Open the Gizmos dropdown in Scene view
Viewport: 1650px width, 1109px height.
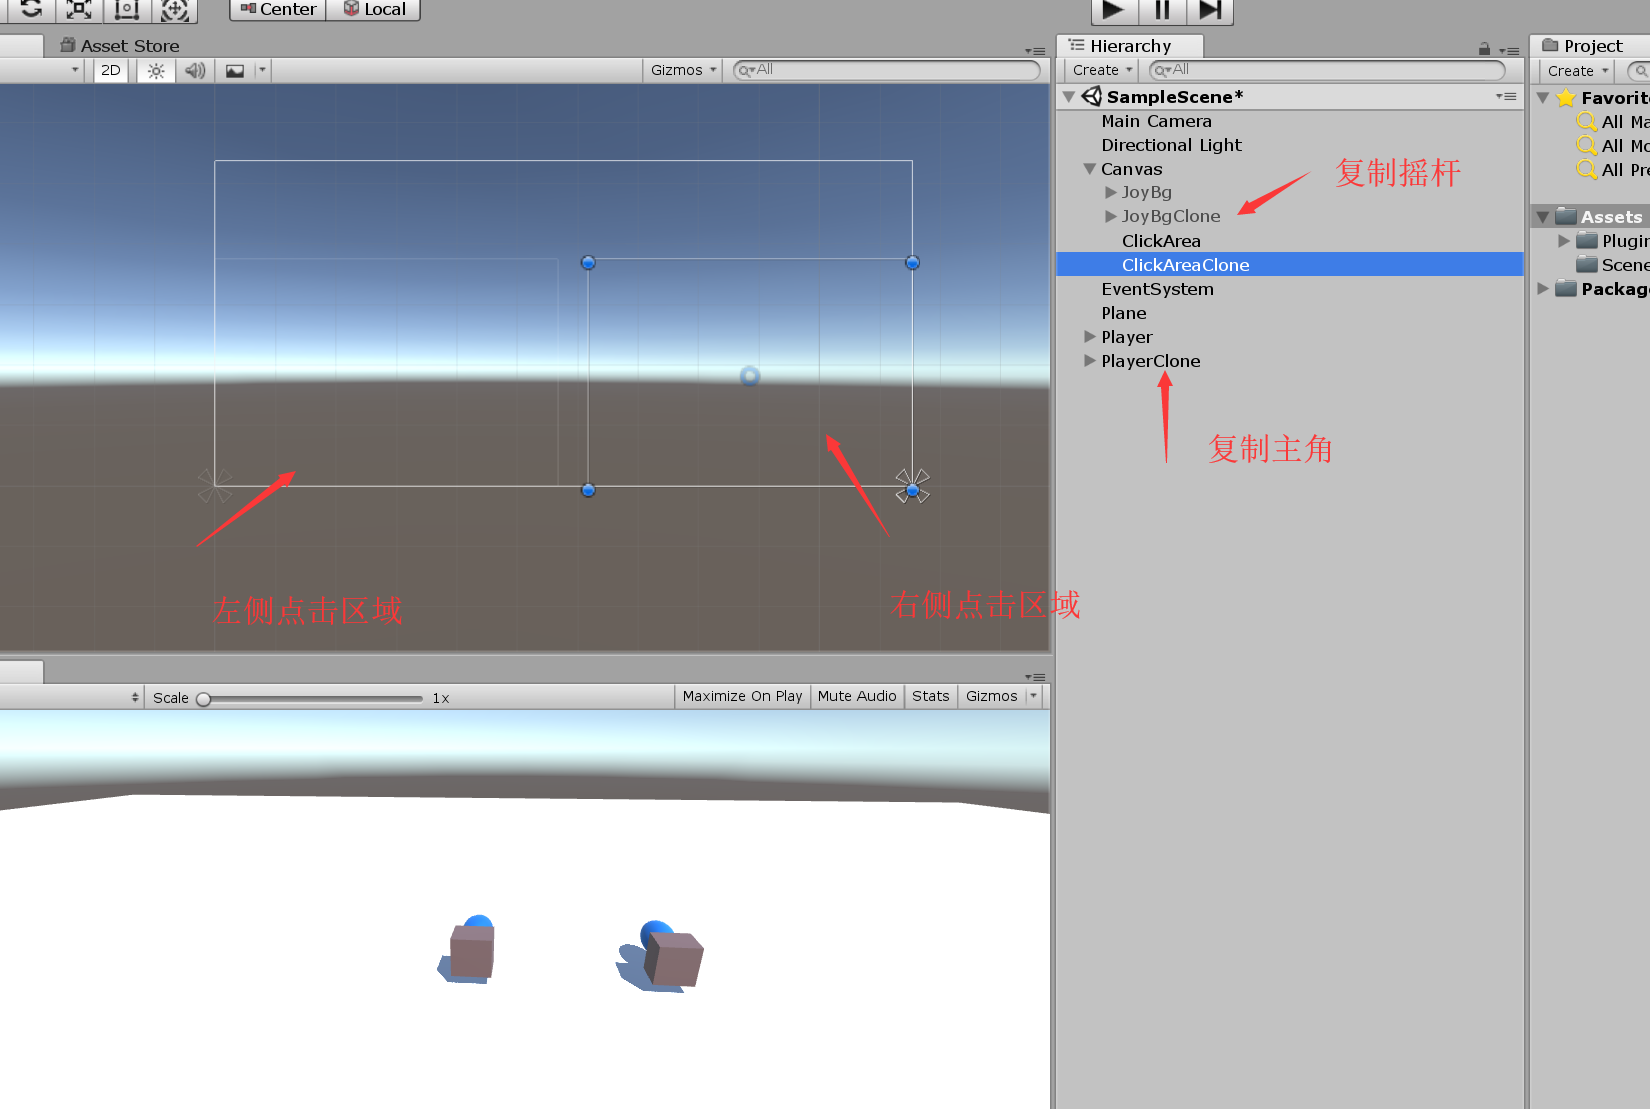click(682, 70)
